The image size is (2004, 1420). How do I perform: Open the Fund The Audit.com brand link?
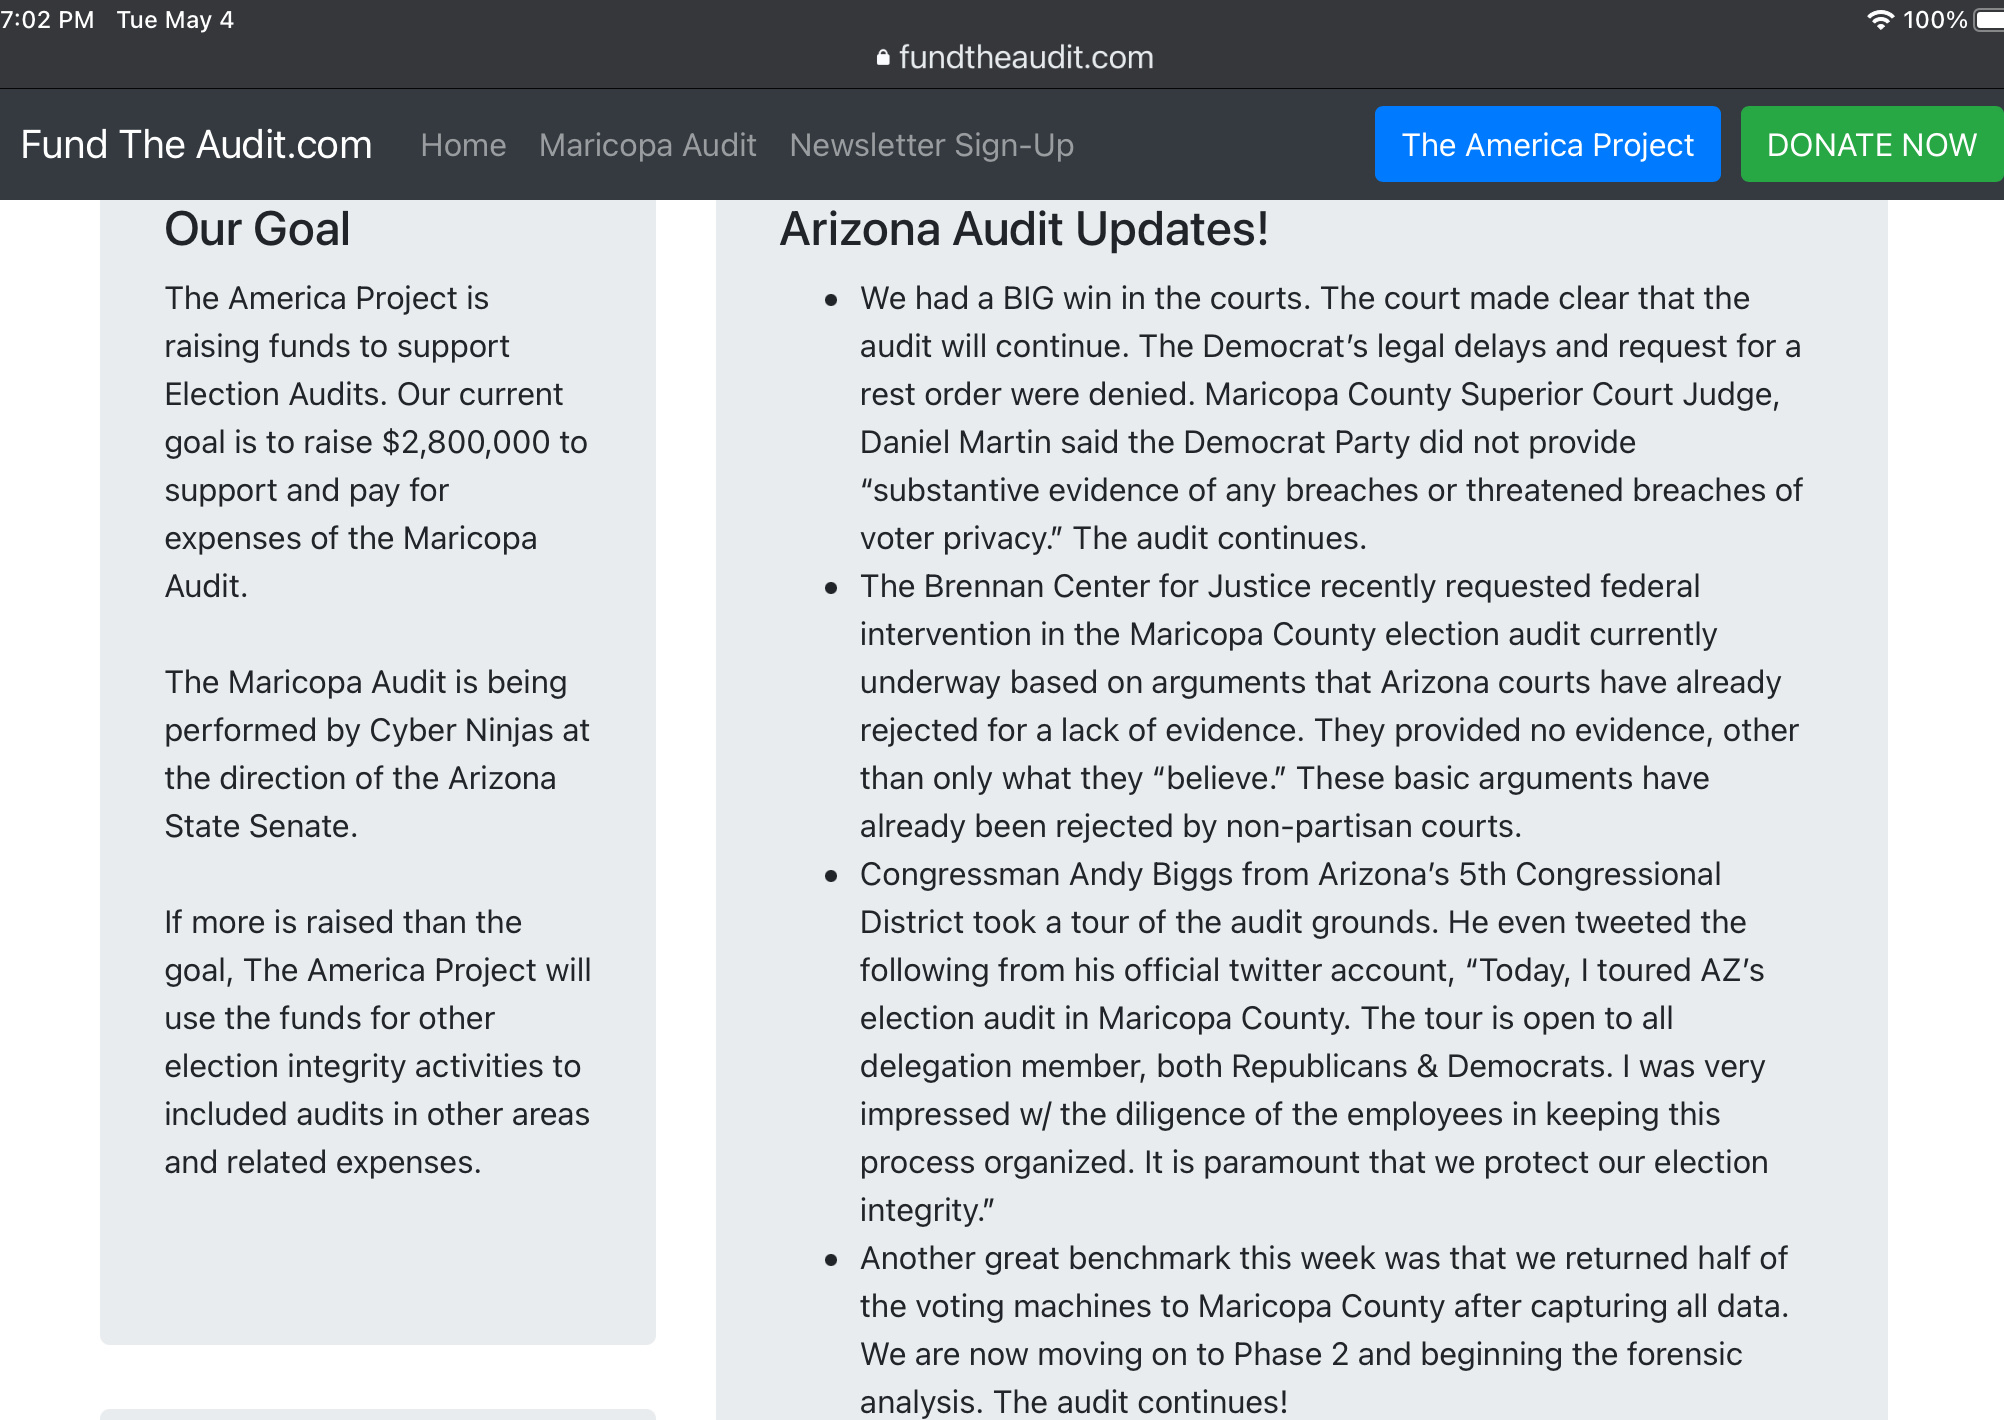click(196, 145)
